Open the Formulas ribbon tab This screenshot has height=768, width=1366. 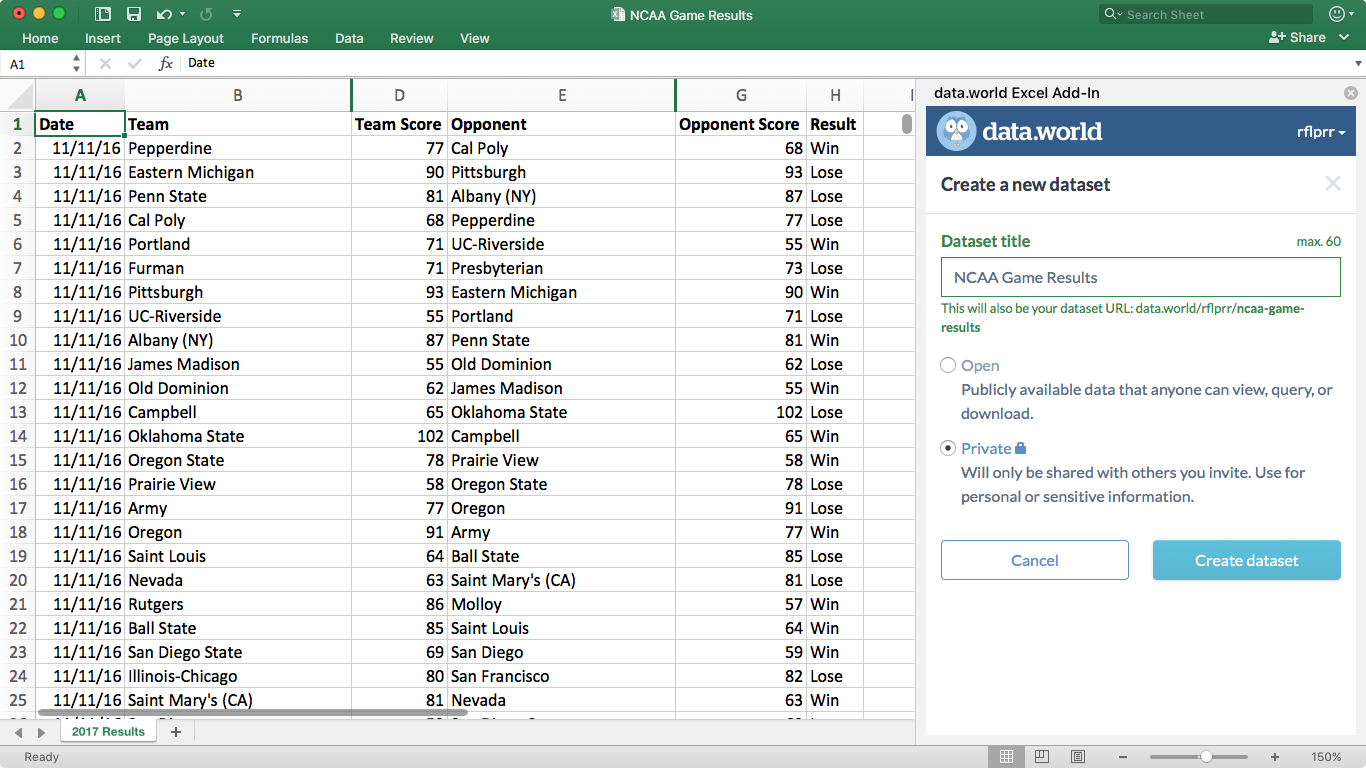279,38
